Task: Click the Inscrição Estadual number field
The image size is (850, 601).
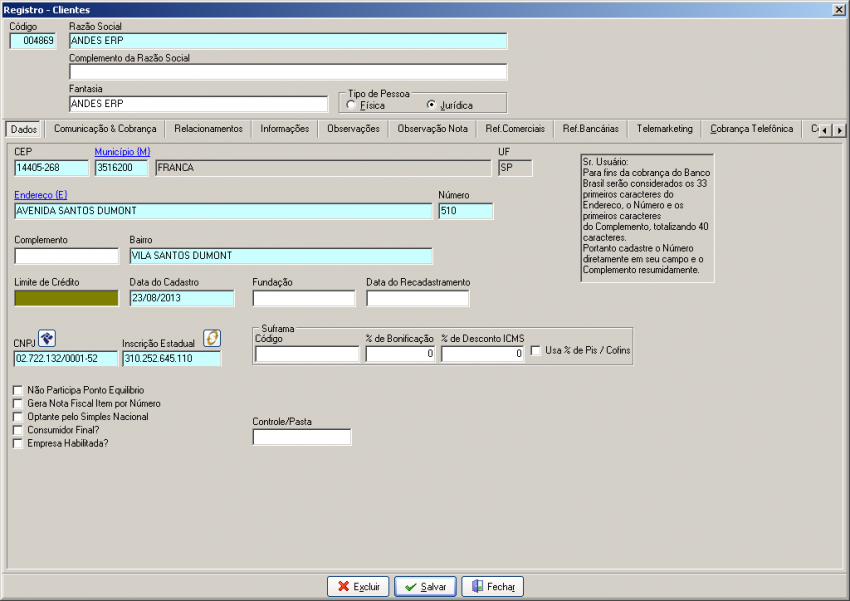Action: point(172,359)
